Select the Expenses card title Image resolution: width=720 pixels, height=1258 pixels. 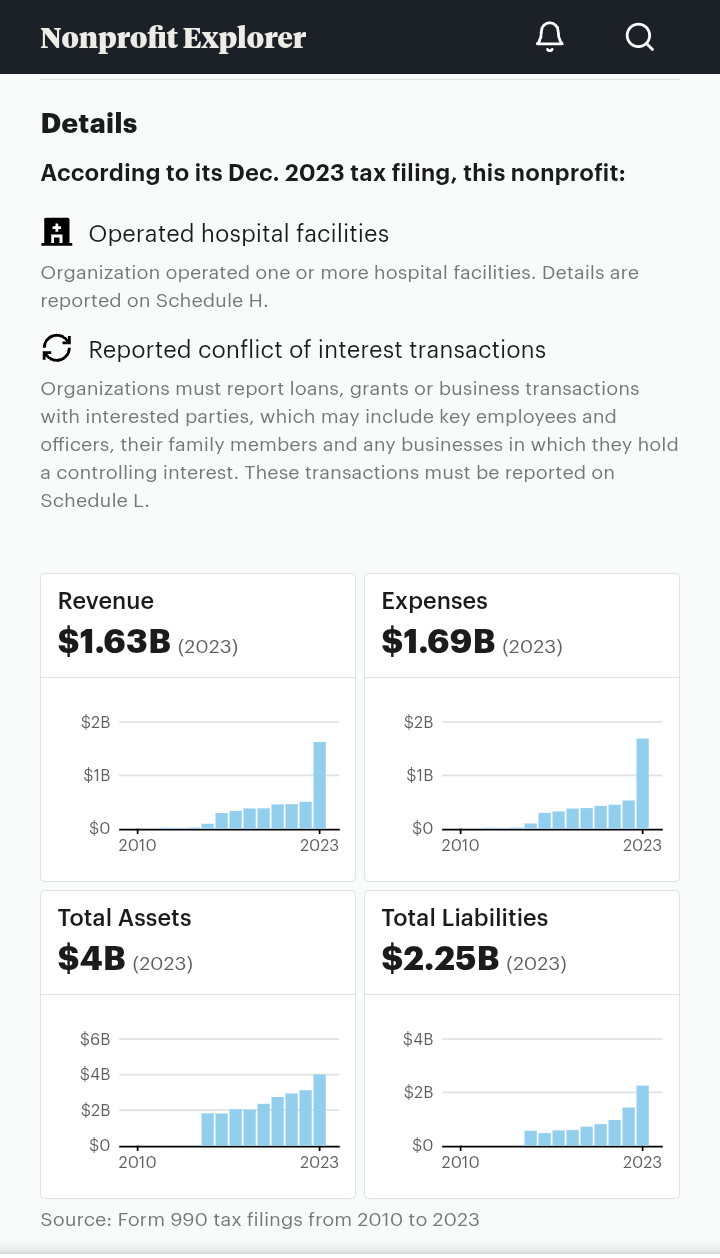(x=434, y=601)
